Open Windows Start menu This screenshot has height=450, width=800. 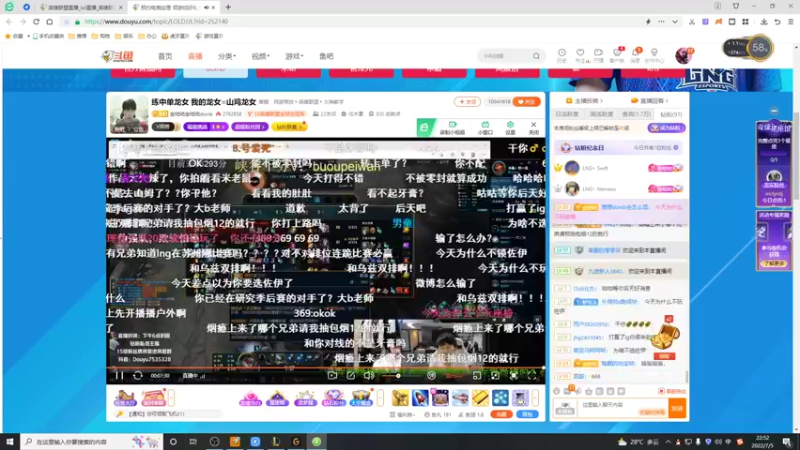pos(10,441)
